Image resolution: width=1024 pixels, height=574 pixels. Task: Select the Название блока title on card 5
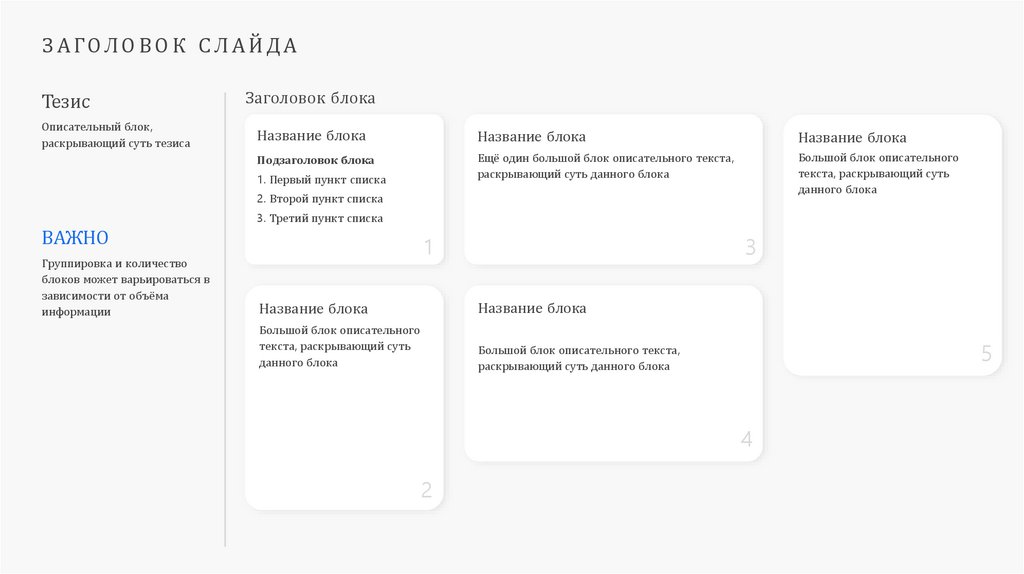click(852, 138)
